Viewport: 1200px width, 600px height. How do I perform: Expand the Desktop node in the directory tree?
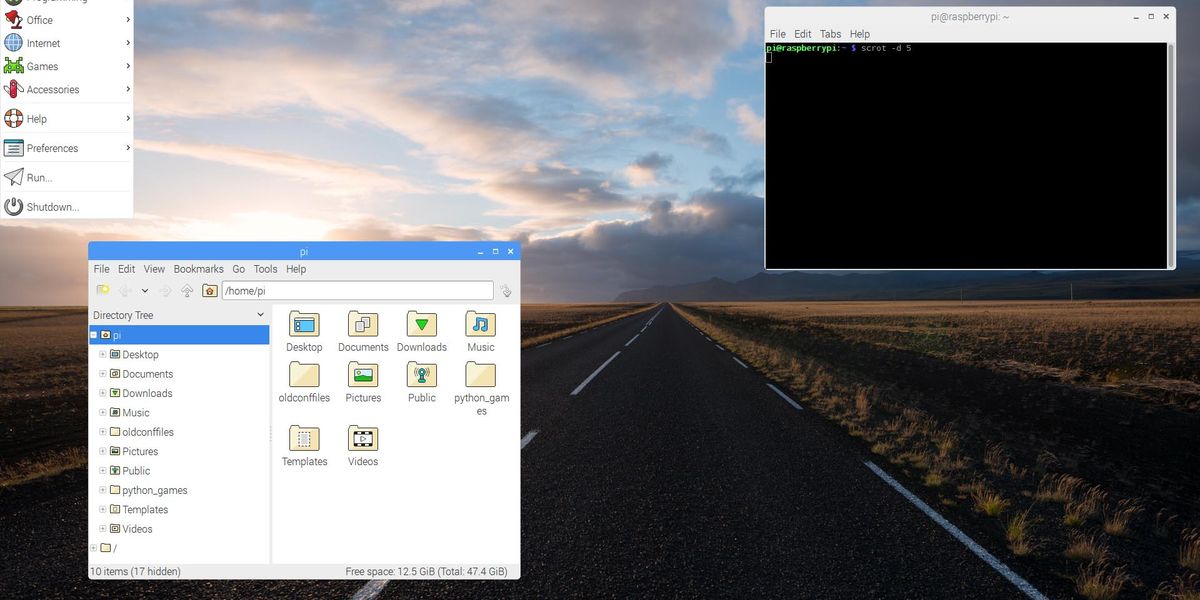click(102, 354)
